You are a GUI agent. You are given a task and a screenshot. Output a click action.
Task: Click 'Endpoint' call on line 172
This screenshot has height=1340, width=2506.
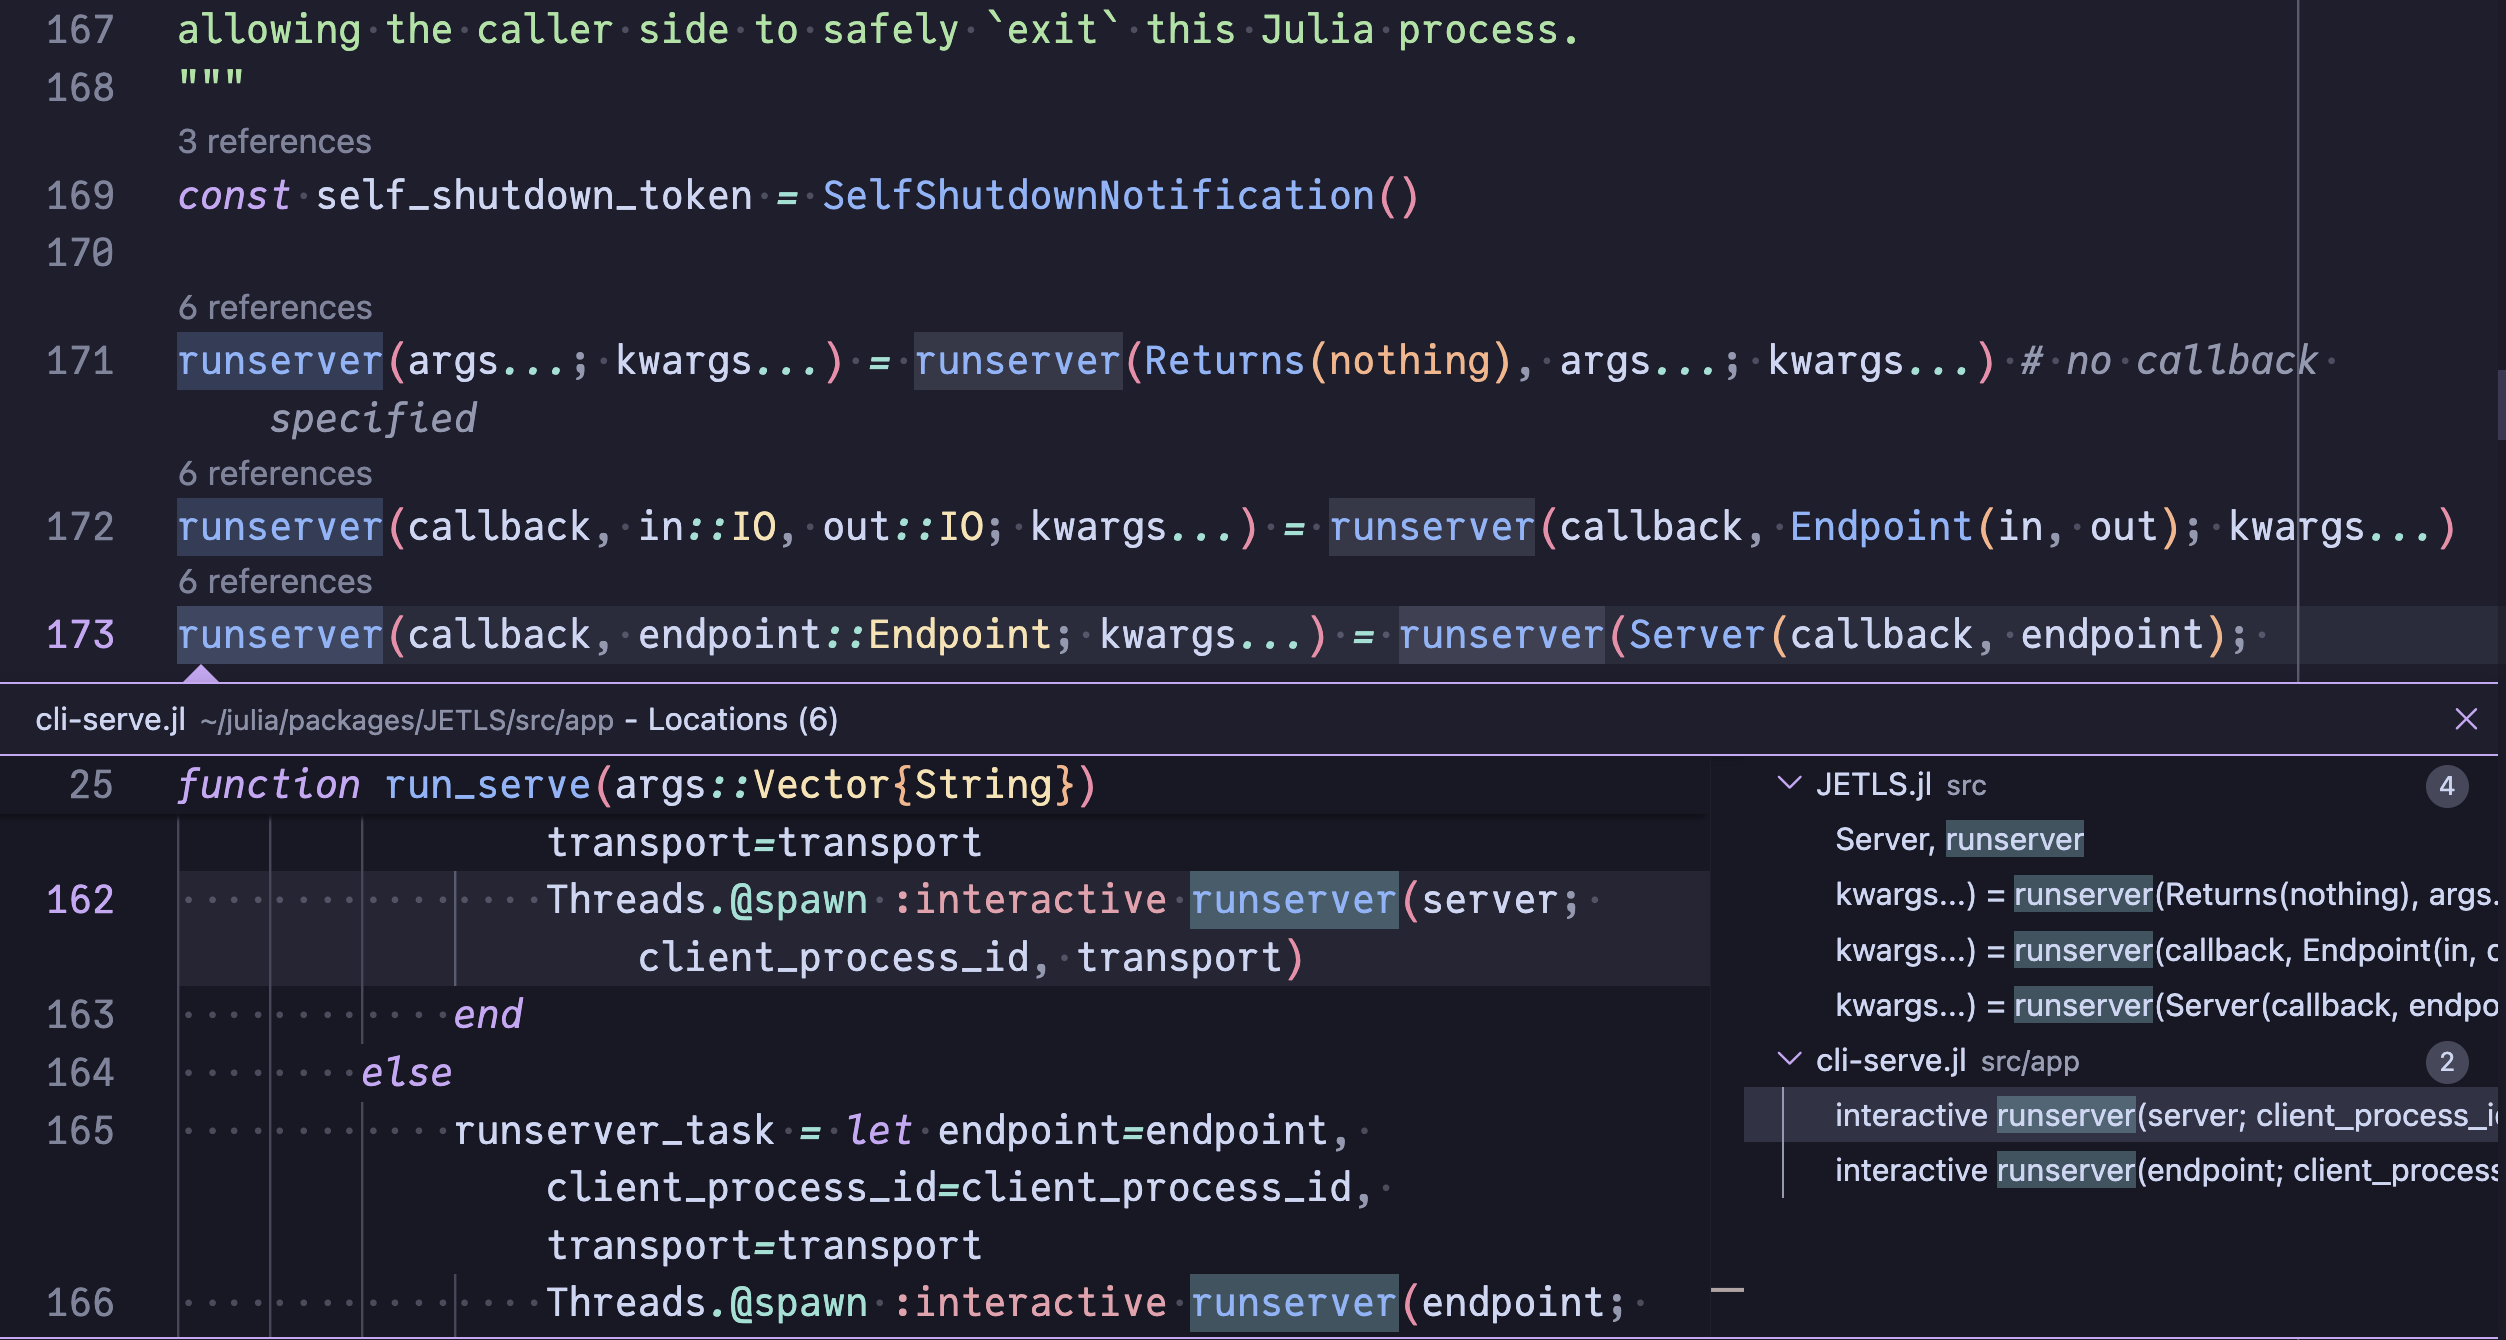coord(1880,527)
